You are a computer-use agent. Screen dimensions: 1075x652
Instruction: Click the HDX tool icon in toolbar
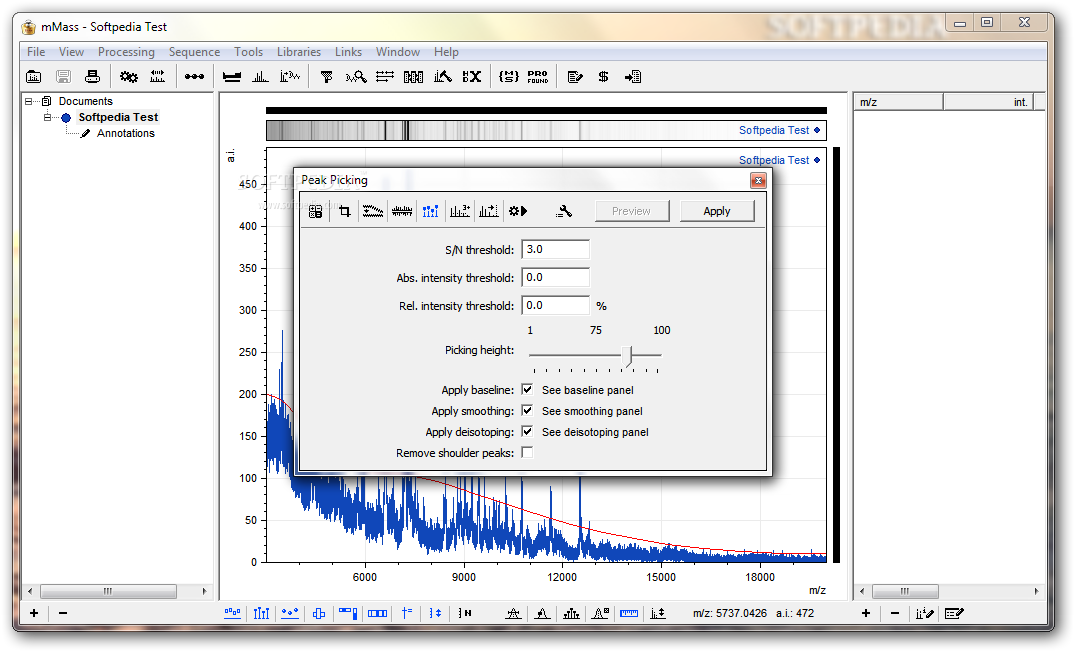coord(472,77)
